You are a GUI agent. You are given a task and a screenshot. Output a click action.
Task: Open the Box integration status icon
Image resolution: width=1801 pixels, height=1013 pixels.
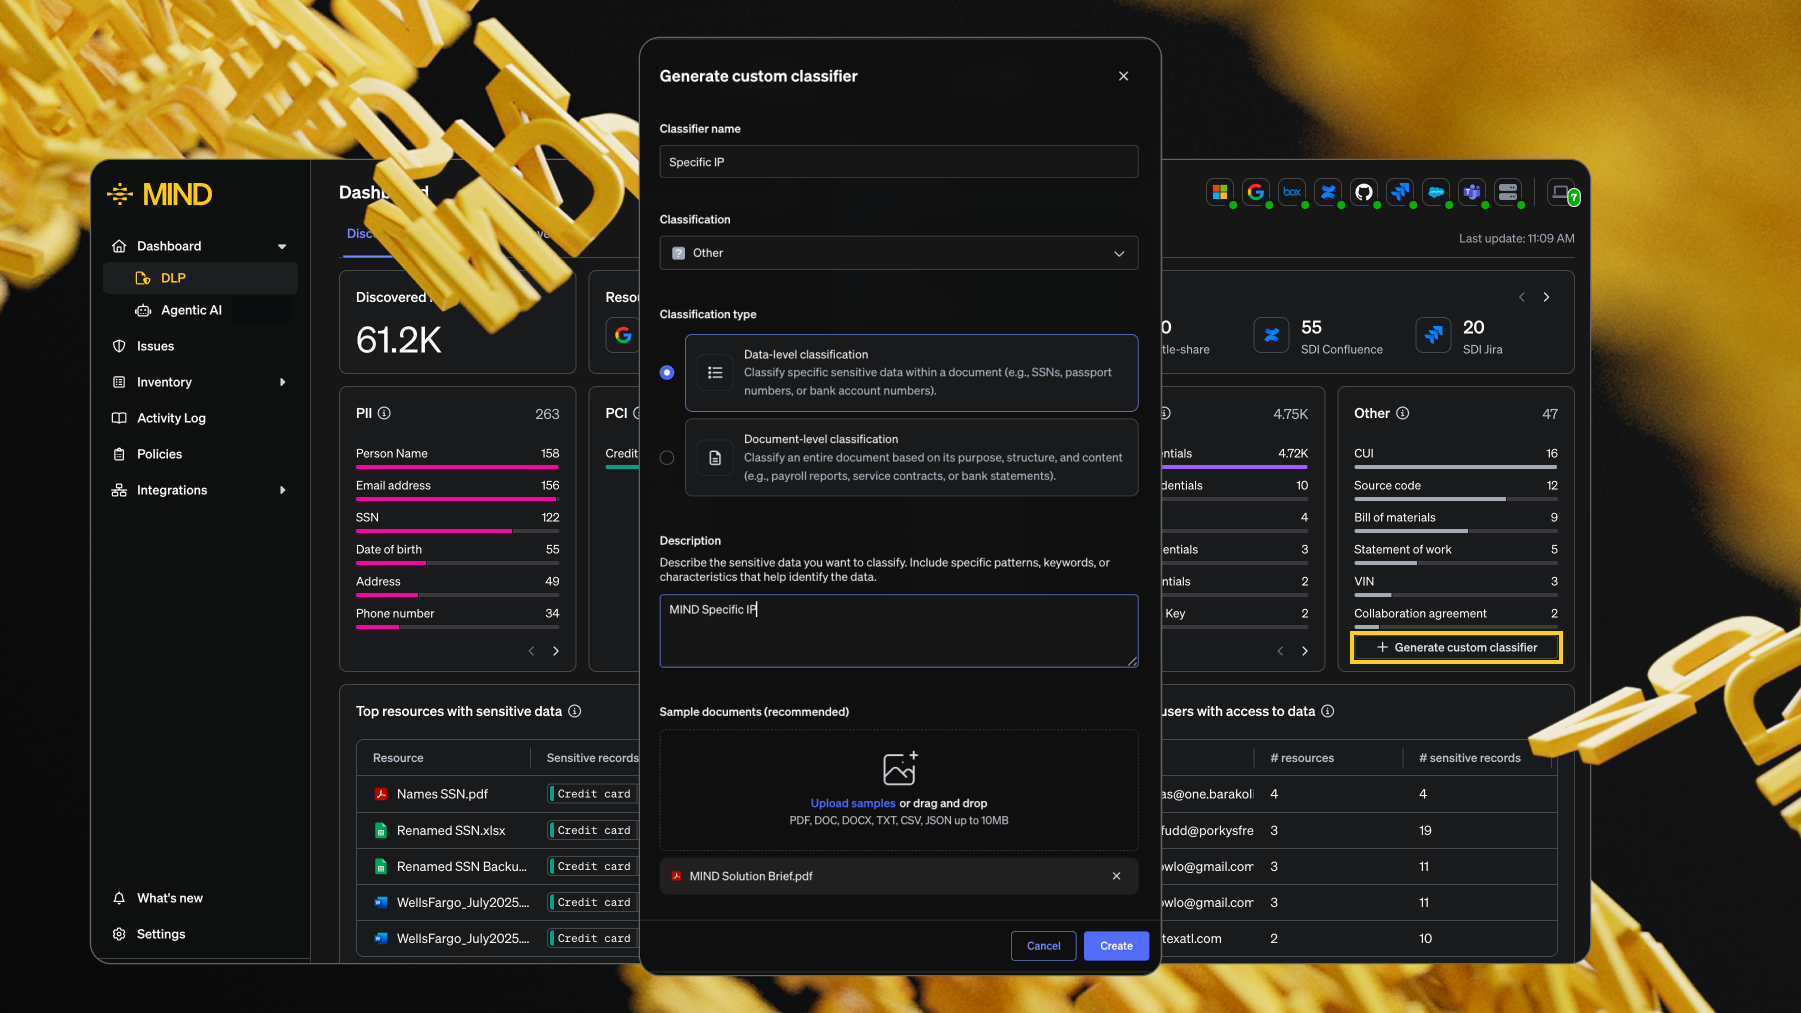pyautogui.click(x=1292, y=192)
